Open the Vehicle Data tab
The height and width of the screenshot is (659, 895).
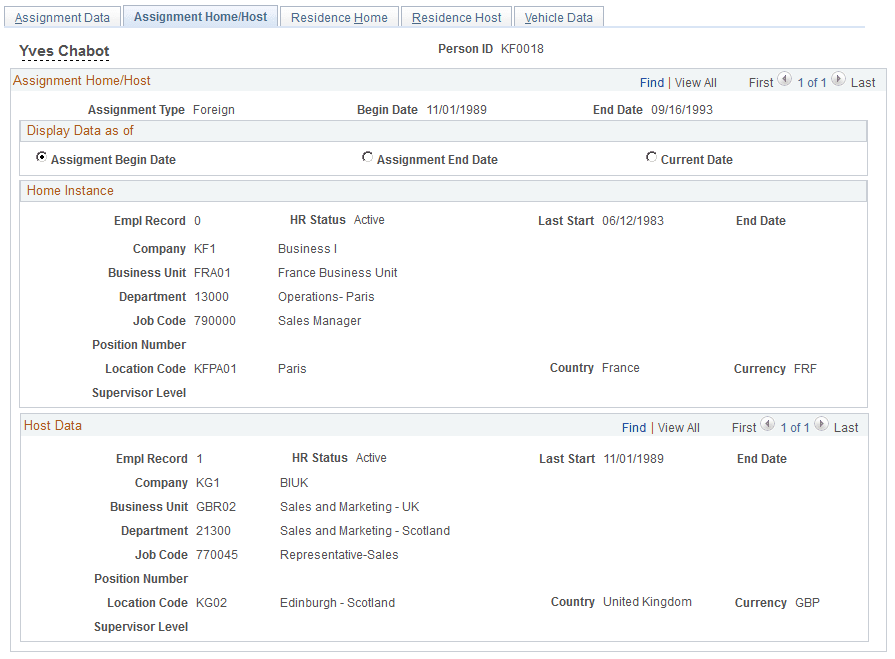tap(558, 16)
